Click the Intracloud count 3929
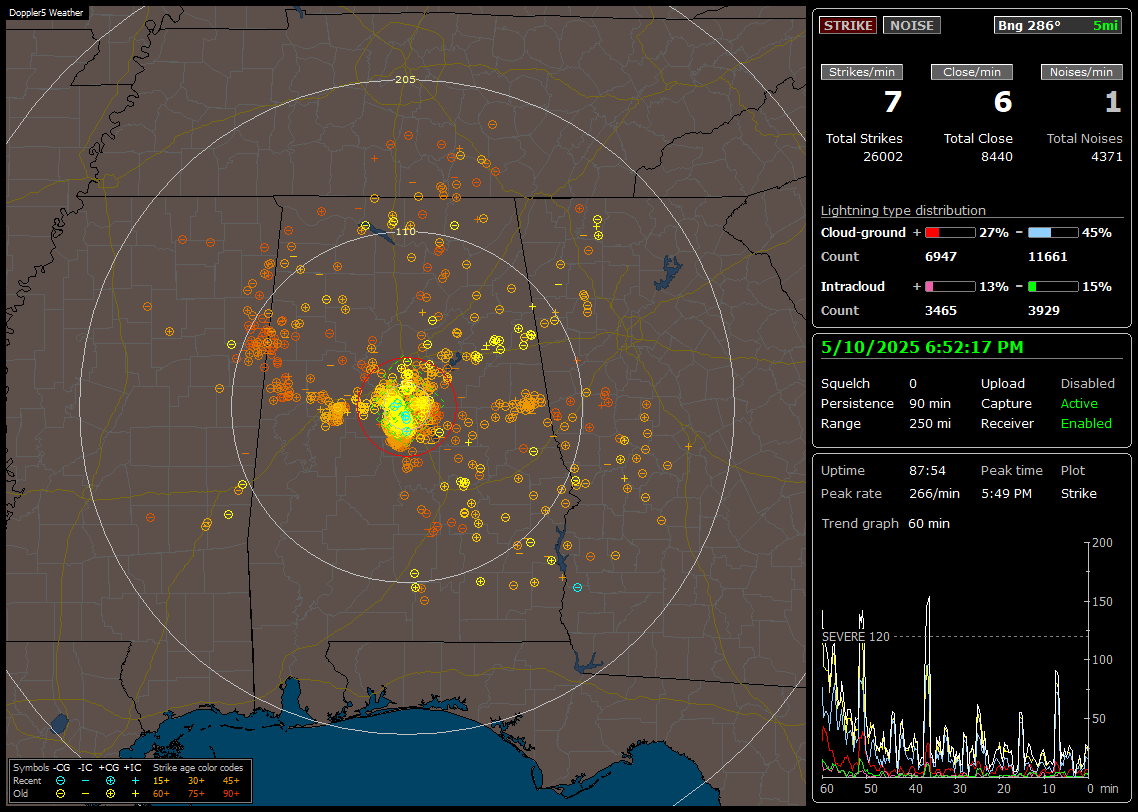Viewport: 1138px width, 812px height. point(1044,311)
